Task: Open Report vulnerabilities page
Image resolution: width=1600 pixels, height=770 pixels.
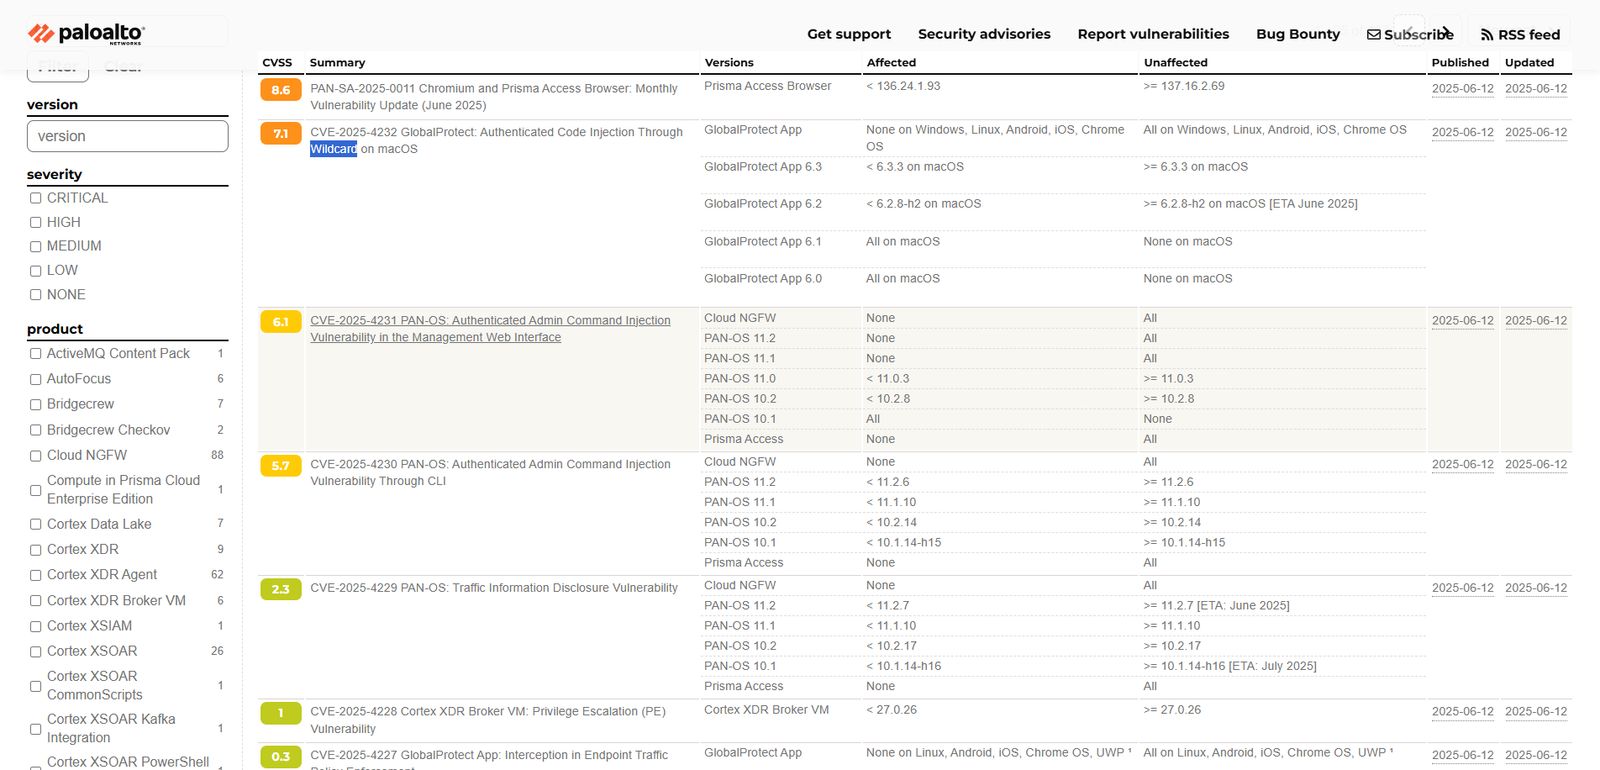Action: [1153, 34]
